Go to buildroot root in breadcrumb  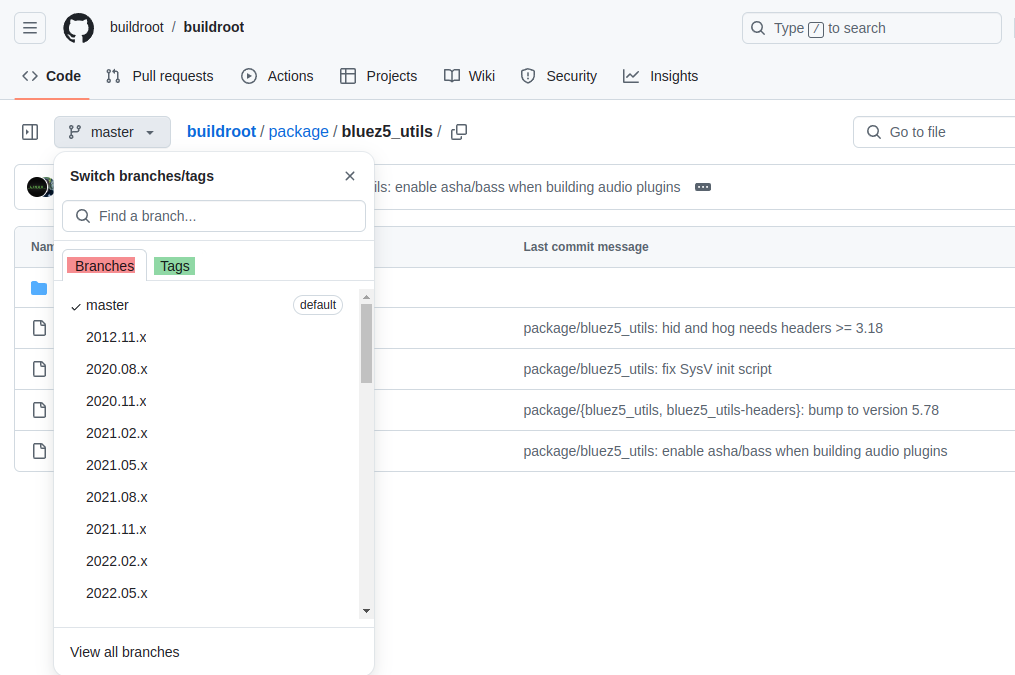pos(221,131)
